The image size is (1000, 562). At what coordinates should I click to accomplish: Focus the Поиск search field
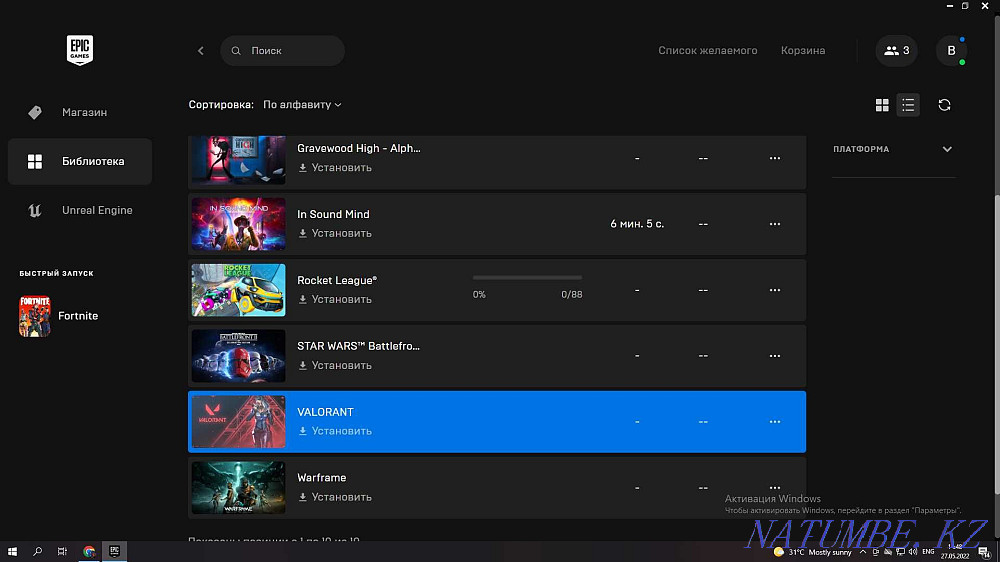pos(283,50)
